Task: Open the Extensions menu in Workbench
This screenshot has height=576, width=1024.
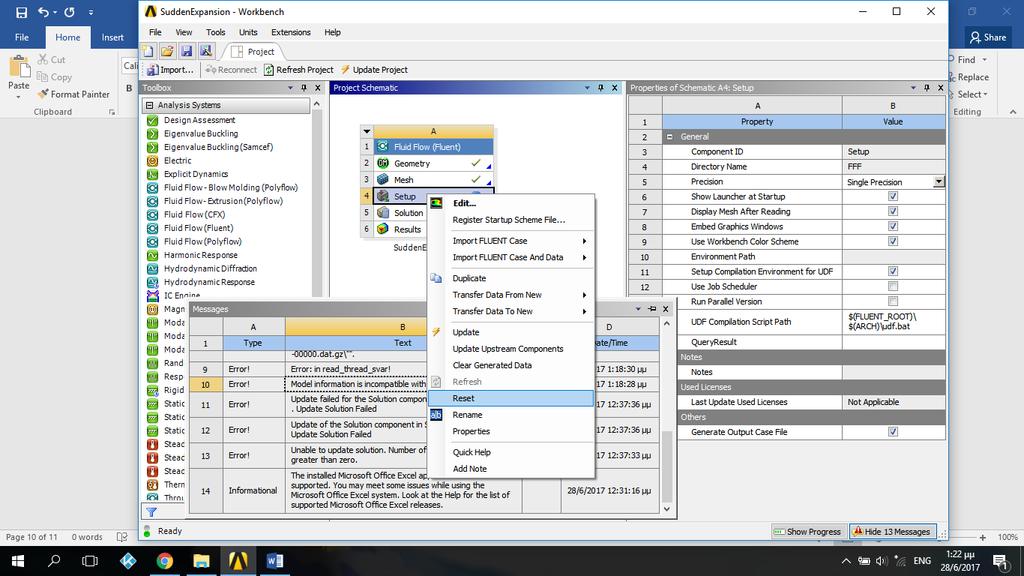Action: click(291, 32)
